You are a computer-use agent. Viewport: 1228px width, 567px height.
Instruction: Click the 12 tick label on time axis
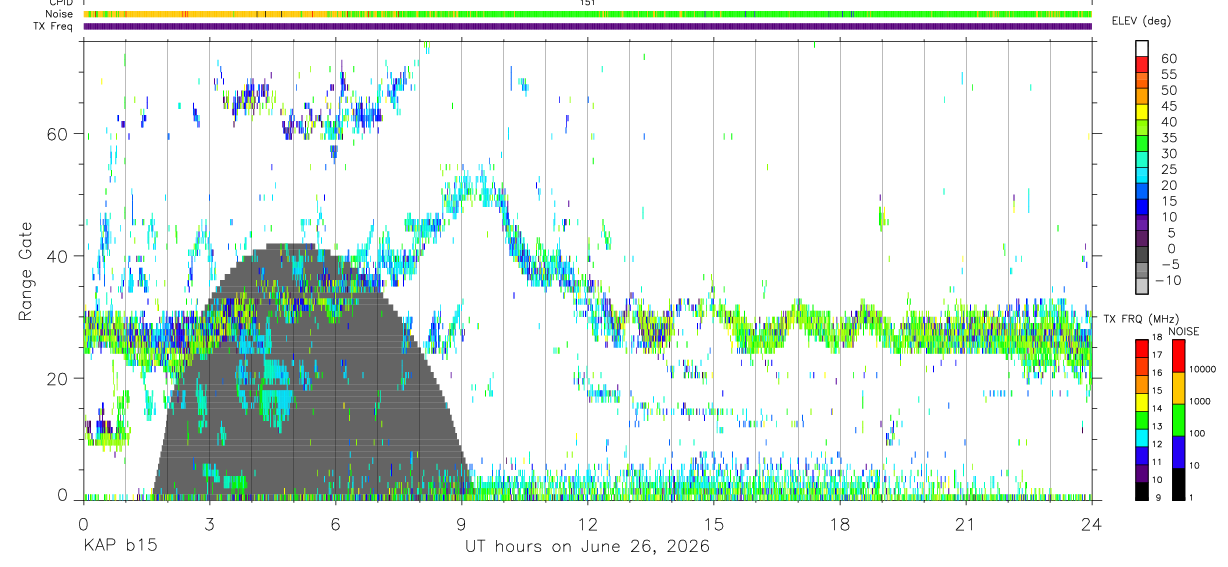pyautogui.click(x=587, y=525)
